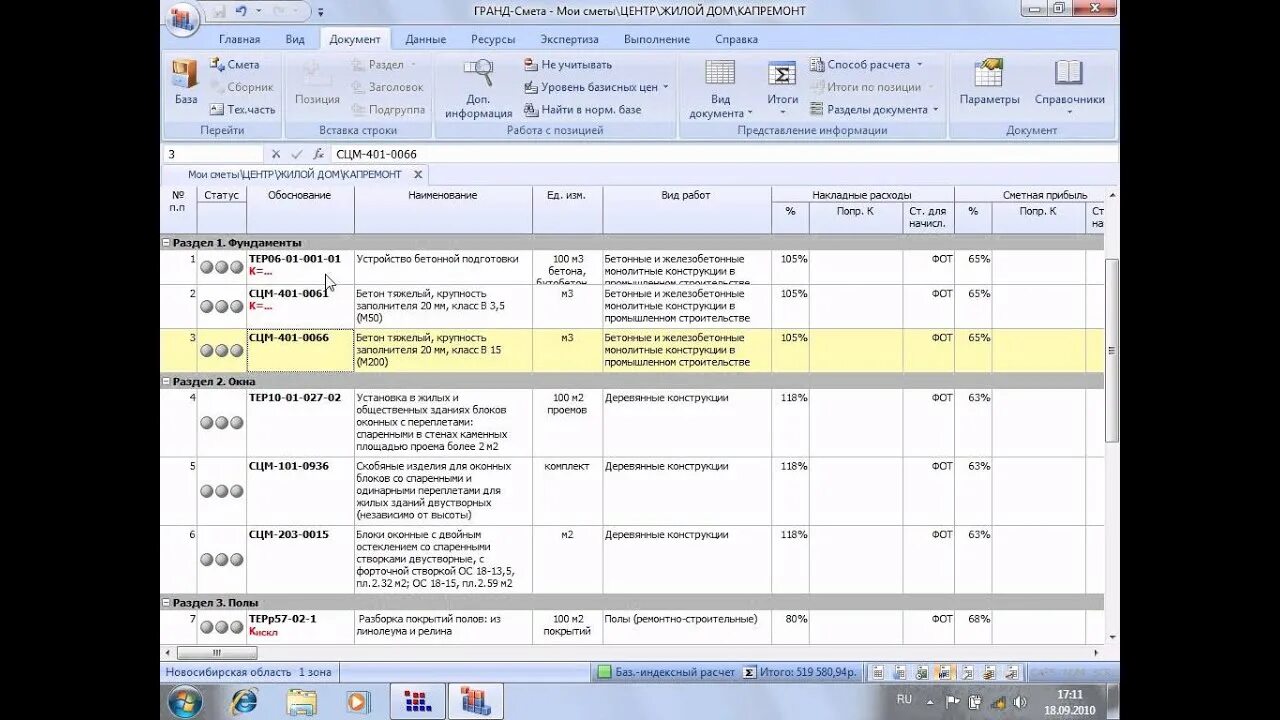
Task: Open the Выполнение ribbon tab
Action: [657, 39]
